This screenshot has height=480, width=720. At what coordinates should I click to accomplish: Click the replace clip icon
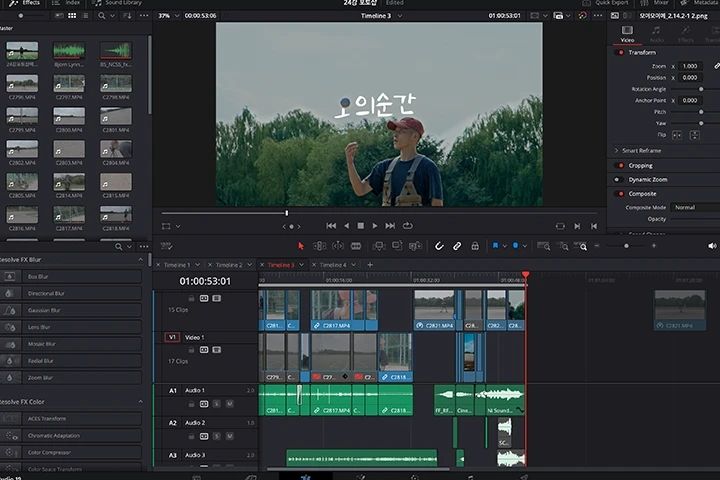pos(416,246)
